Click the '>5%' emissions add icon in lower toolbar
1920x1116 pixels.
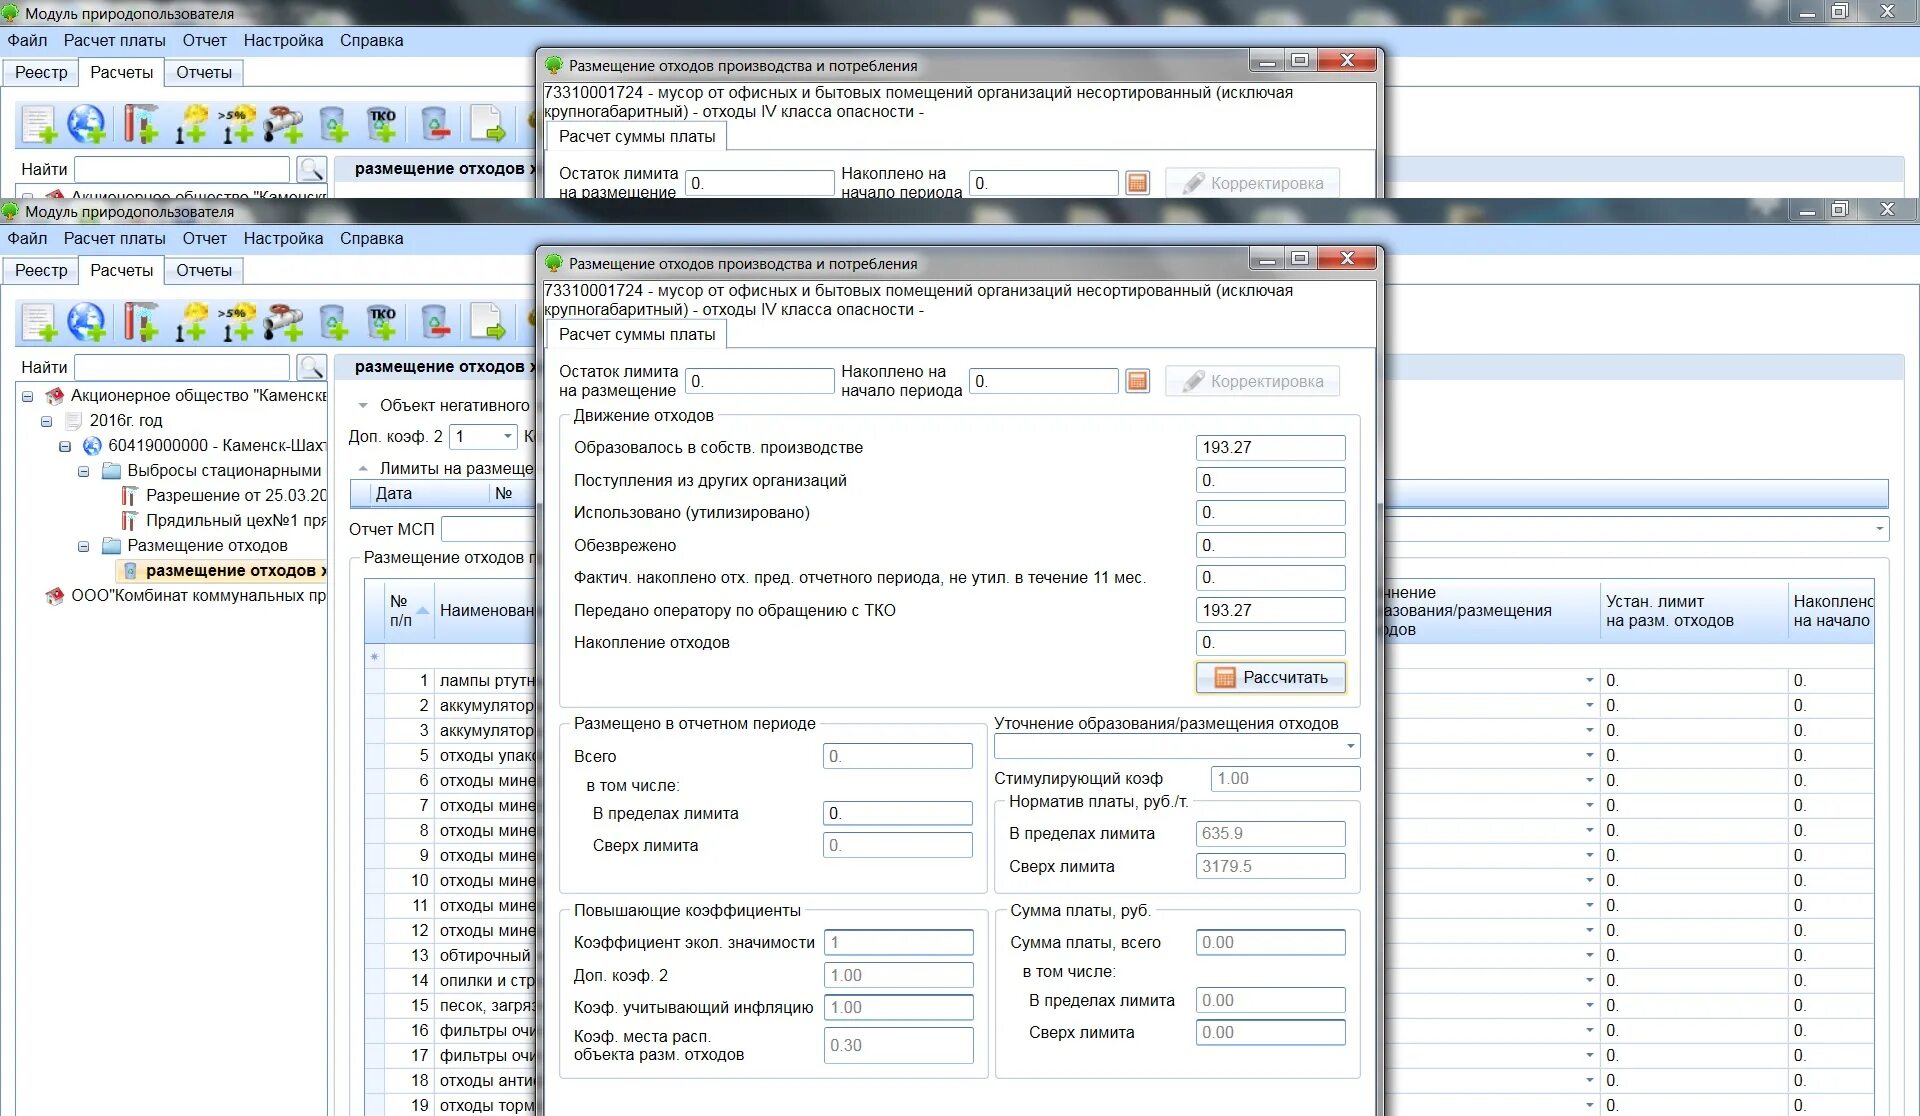[x=237, y=322]
